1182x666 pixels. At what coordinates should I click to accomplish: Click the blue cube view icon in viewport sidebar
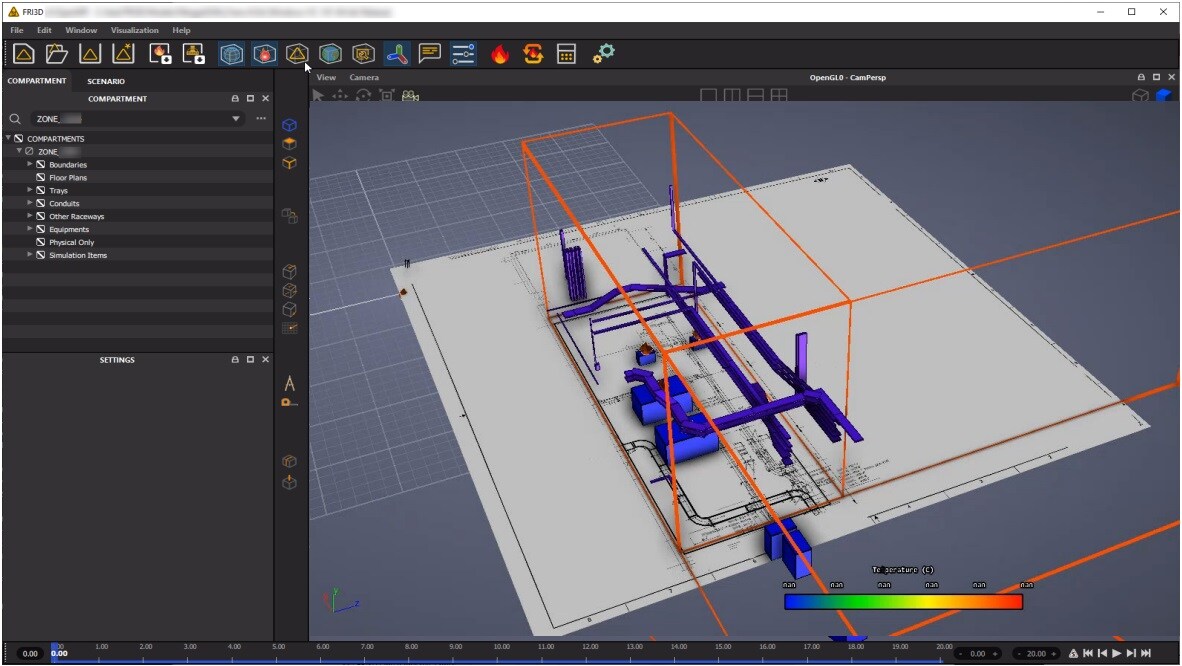[289, 124]
